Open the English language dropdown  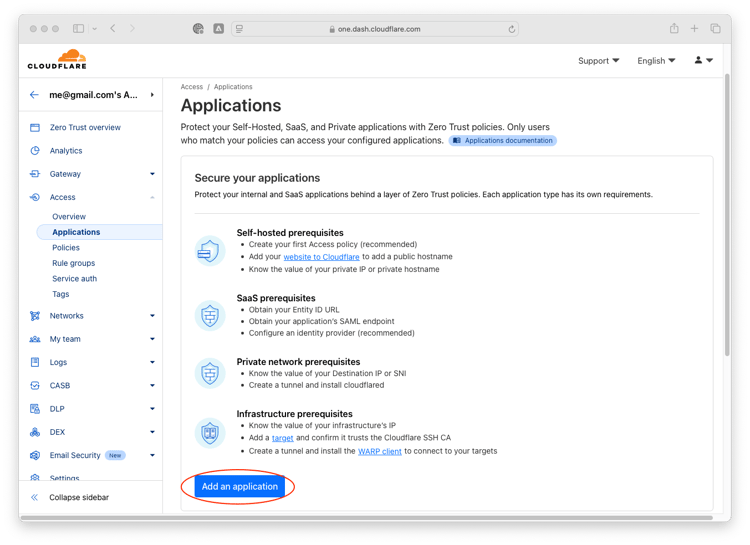pyautogui.click(x=656, y=61)
